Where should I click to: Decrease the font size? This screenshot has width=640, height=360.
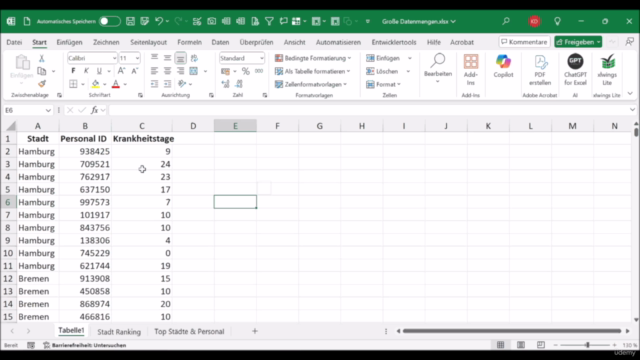click(134, 71)
